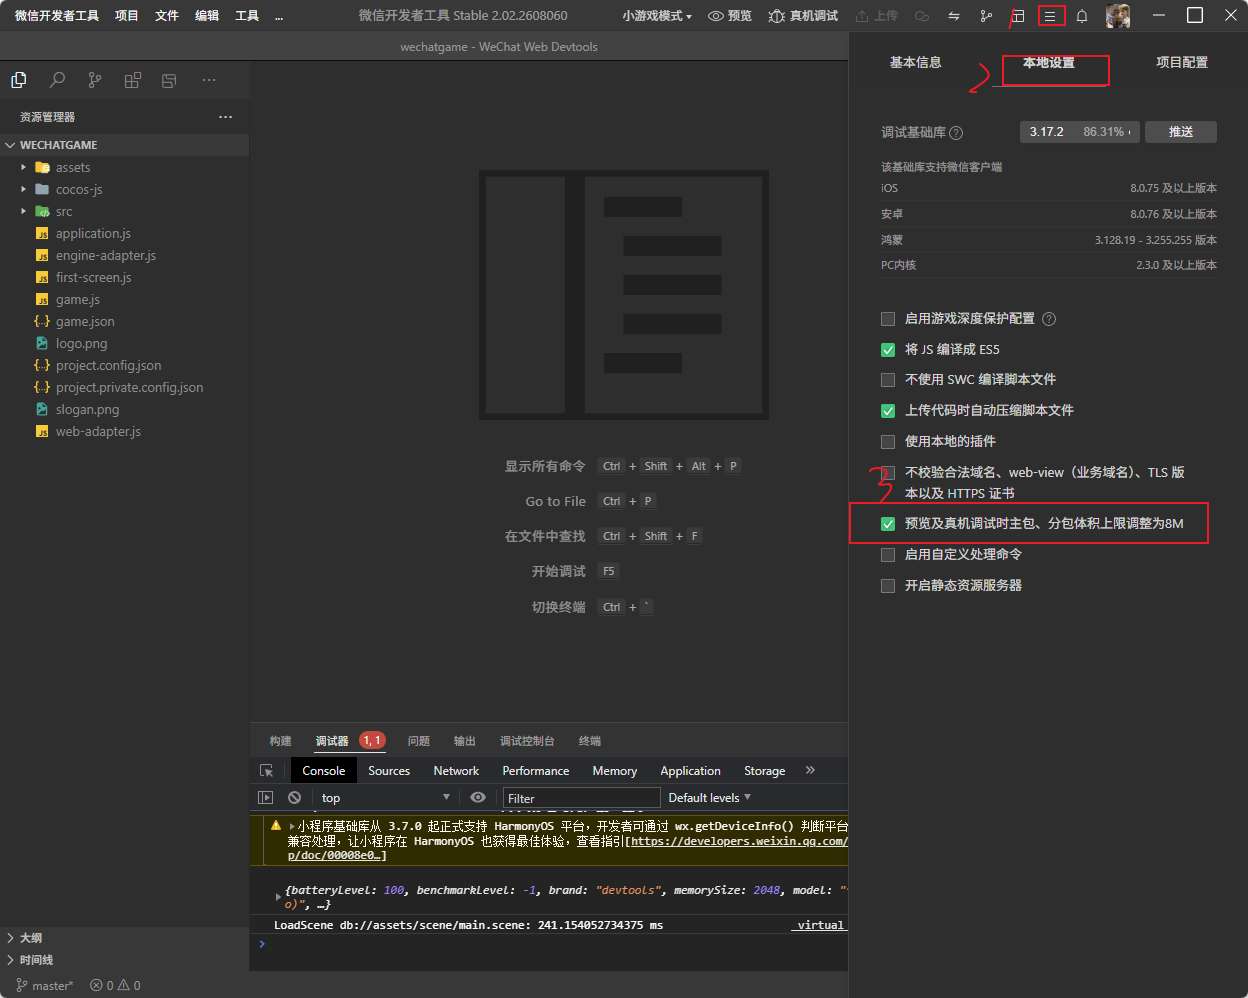1248x998 pixels.
Task: Click the two-way arrows icon in top toolbar
Action: click(x=954, y=16)
